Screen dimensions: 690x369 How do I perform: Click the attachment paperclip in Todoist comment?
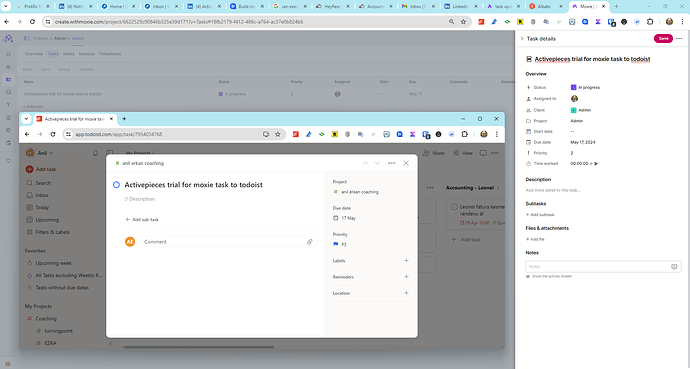pyautogui.click(x=309, y=242)
